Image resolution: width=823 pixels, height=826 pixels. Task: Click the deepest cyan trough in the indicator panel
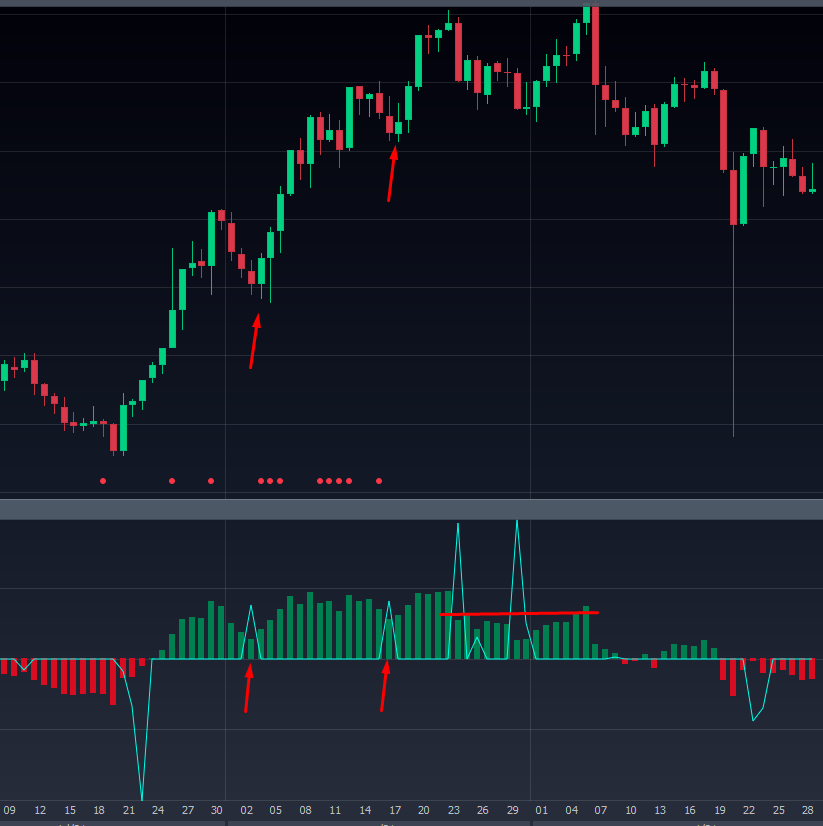[142, 795]
